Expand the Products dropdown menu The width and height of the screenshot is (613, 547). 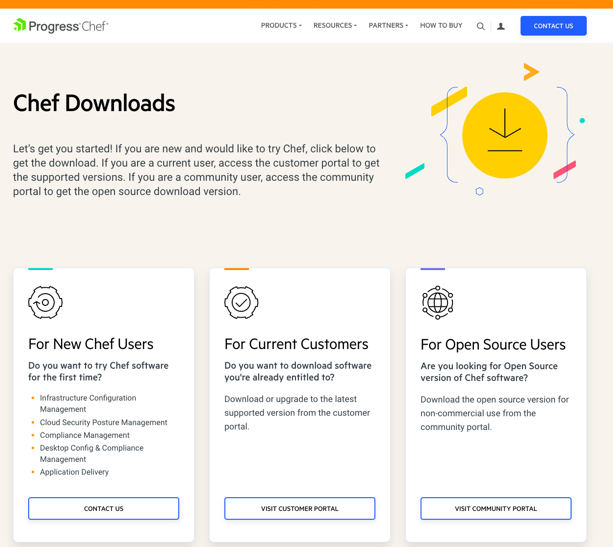click(x=281, y=26)
